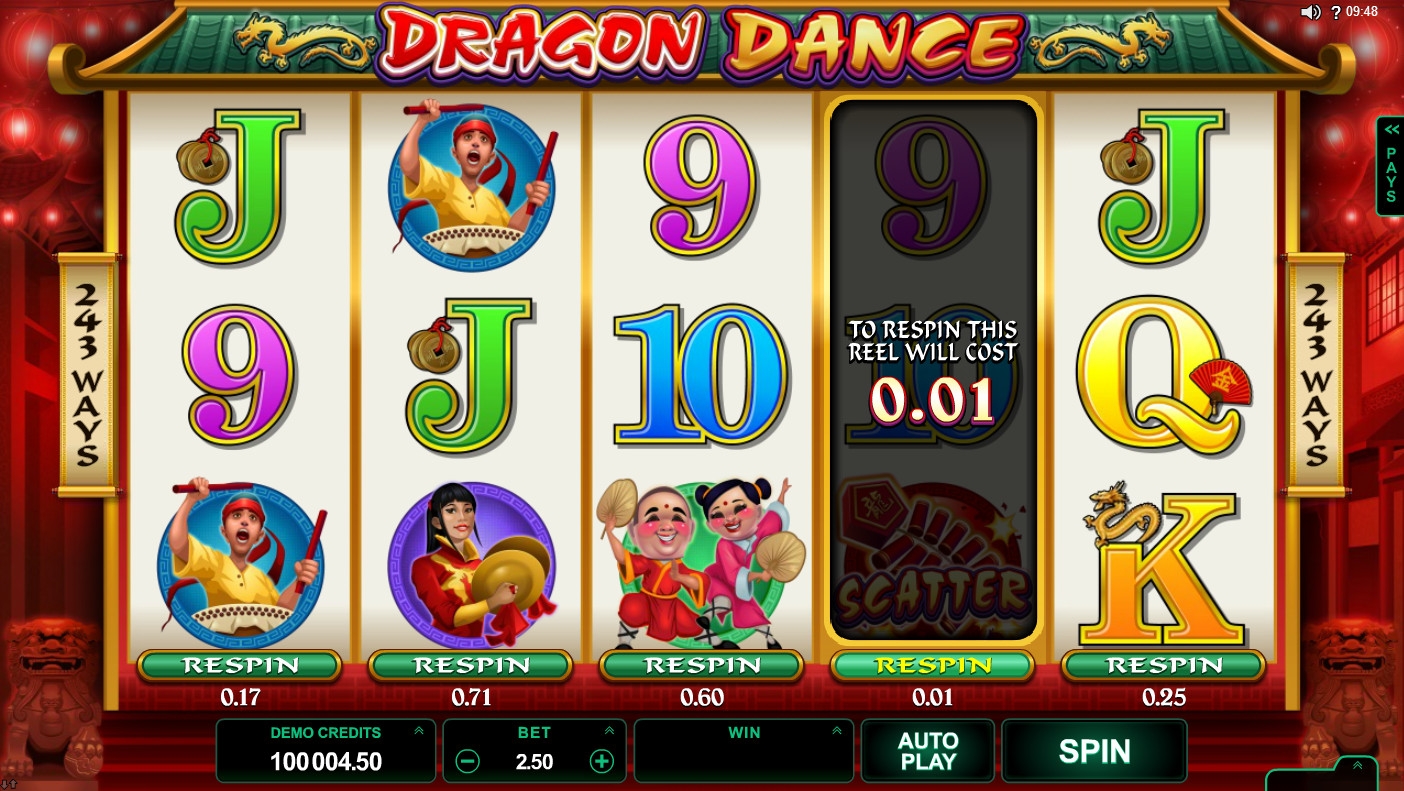
Task: Click the orange K symbol with dragon
Action: coord(1166,565)
